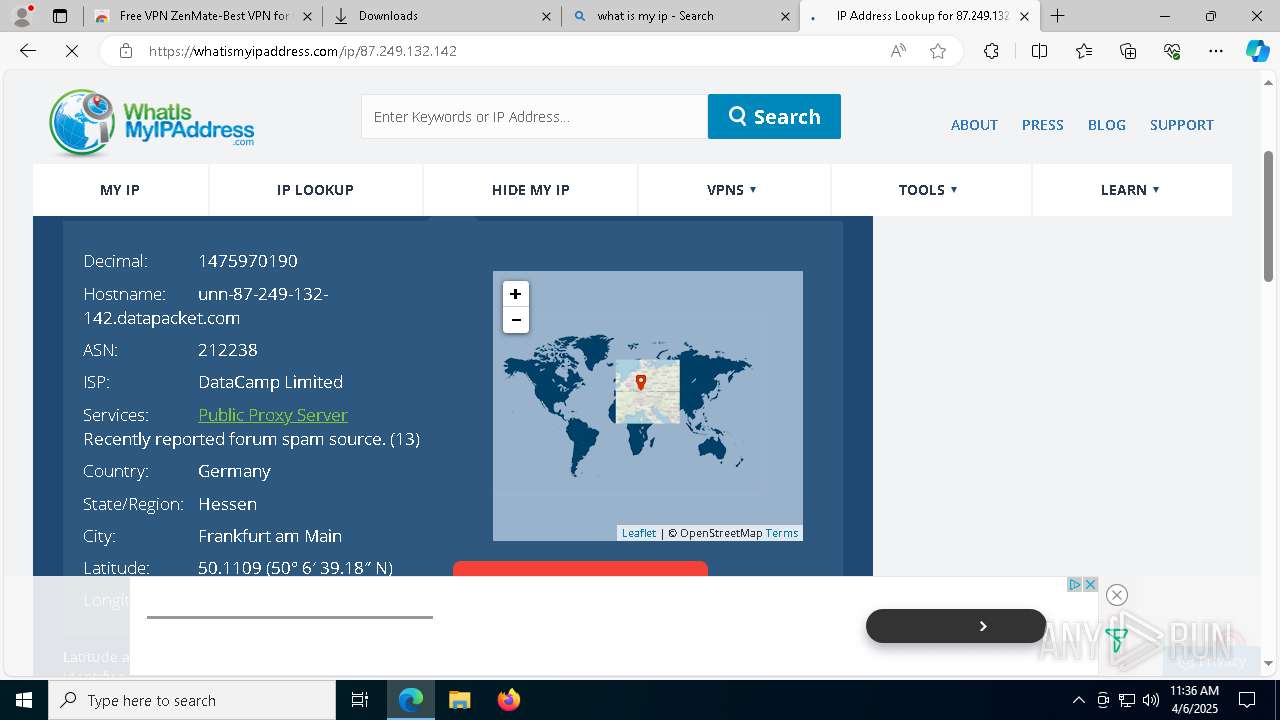Expand the VPNS dropdown menu
This screenshot has width=1280, height=720.
pos(732,190)
